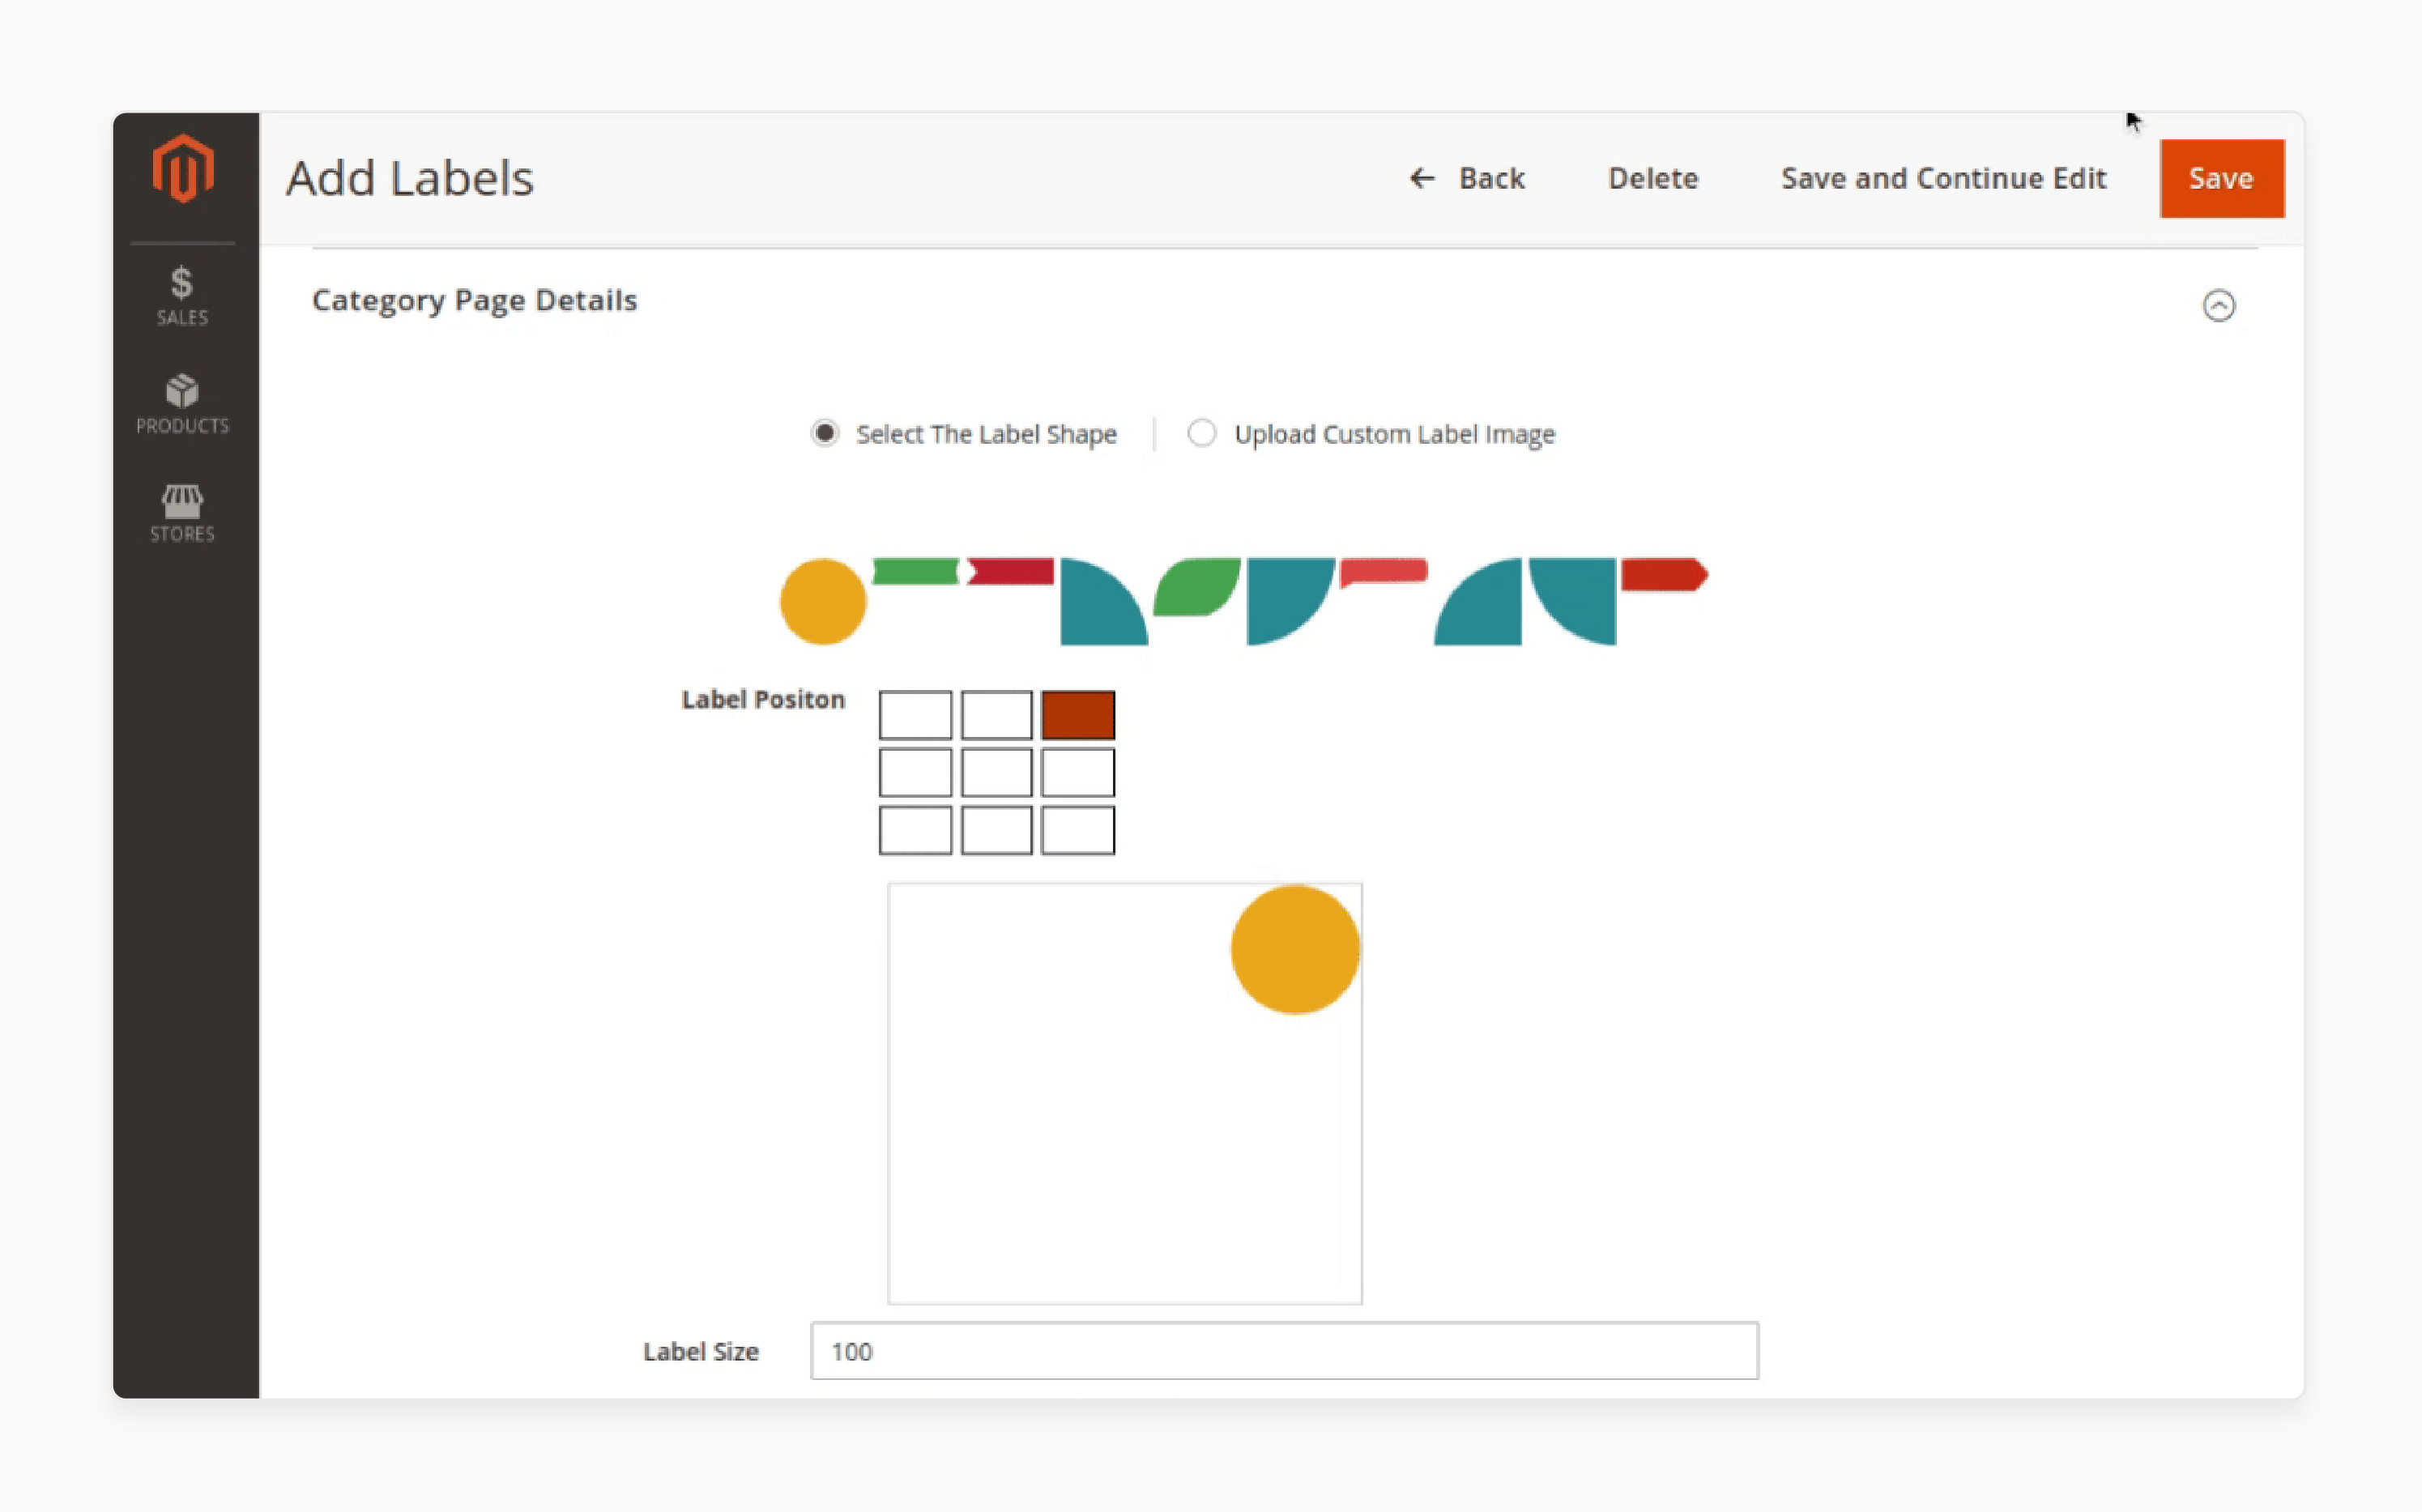Go back using the Back button
This screenshot has height=1512, width=2422.
click(1467, 178)
